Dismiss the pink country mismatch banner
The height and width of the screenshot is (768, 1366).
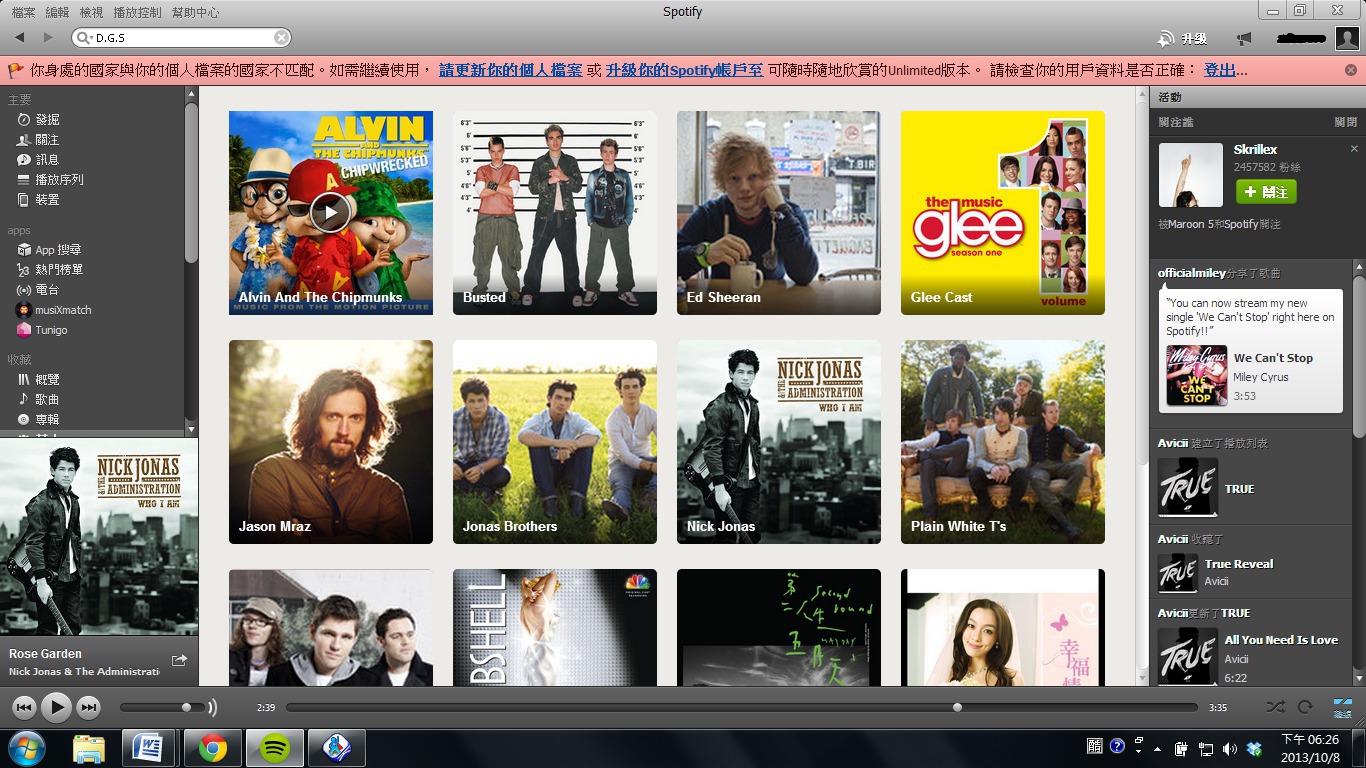click(x=1351, y=70)
